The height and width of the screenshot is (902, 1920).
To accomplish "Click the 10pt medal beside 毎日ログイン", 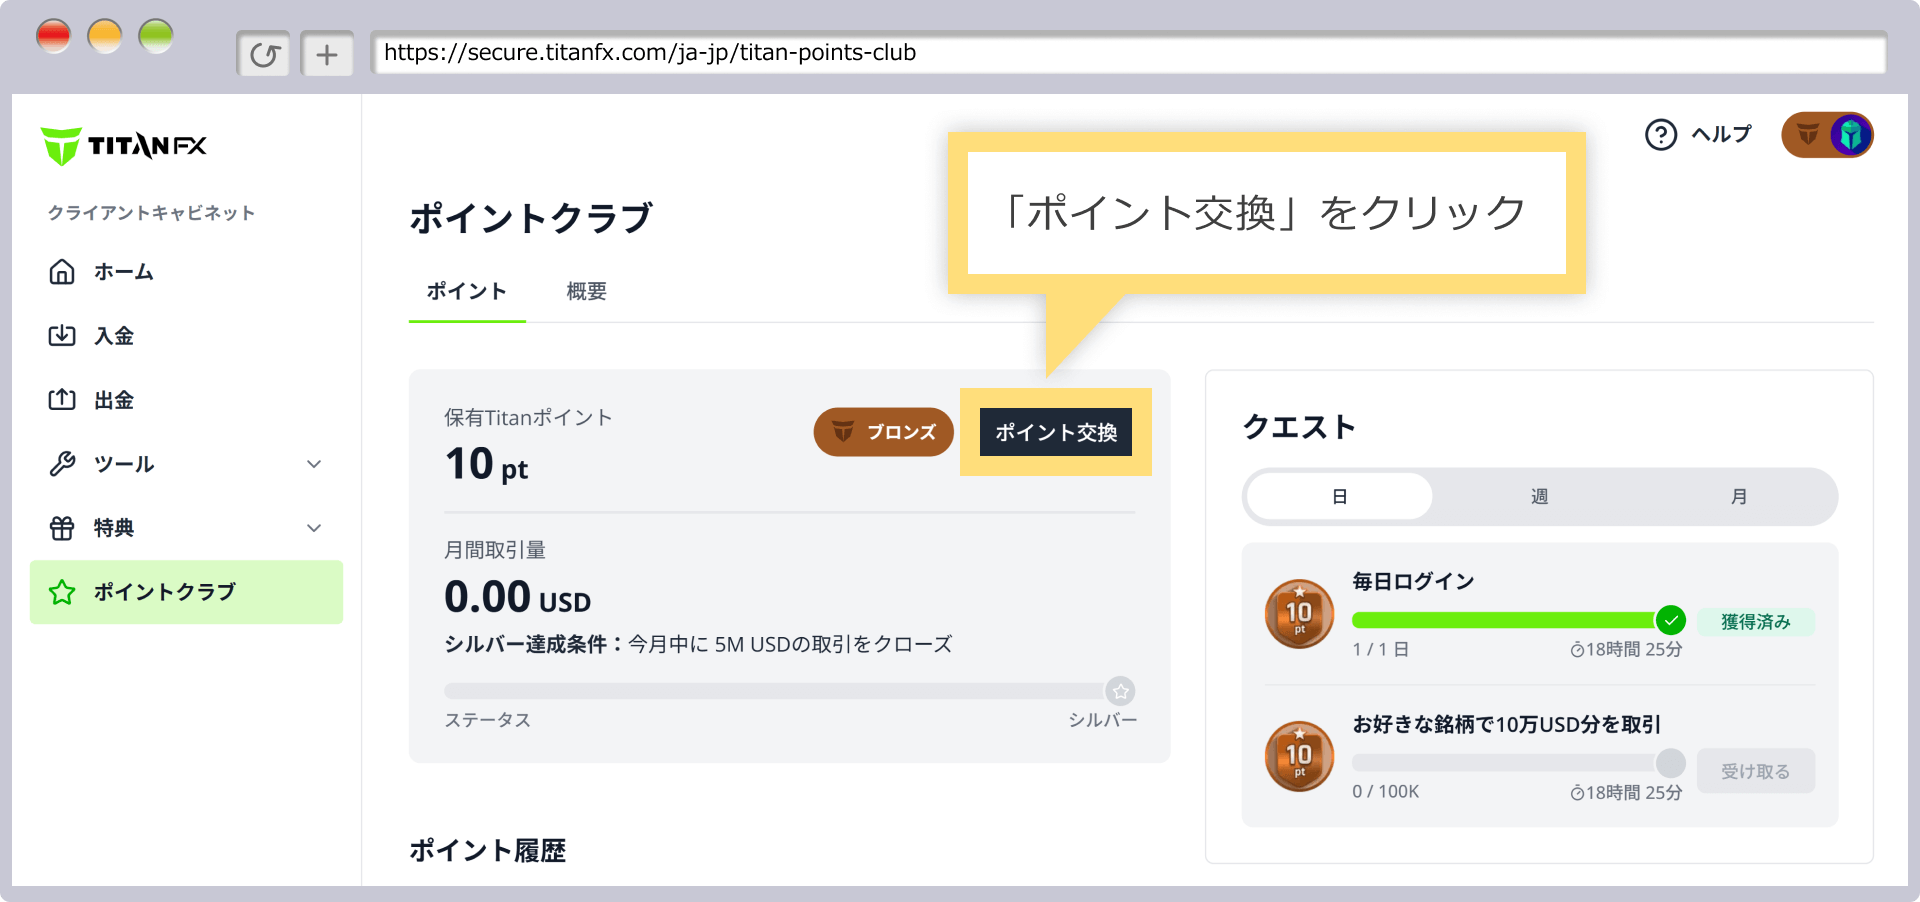I will coord(1299,613).
